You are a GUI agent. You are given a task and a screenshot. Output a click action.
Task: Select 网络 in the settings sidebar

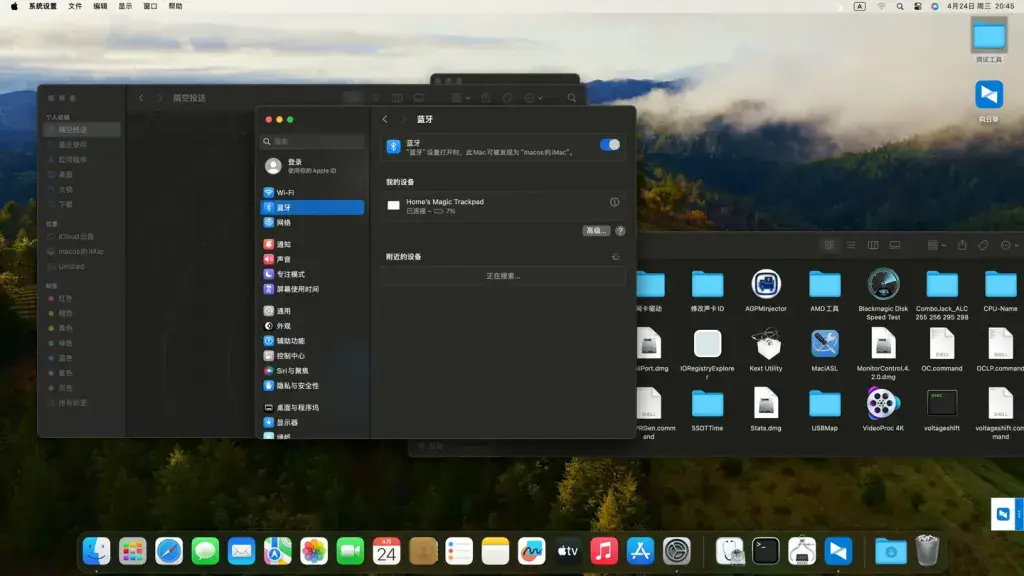click(x=313, y=223)
